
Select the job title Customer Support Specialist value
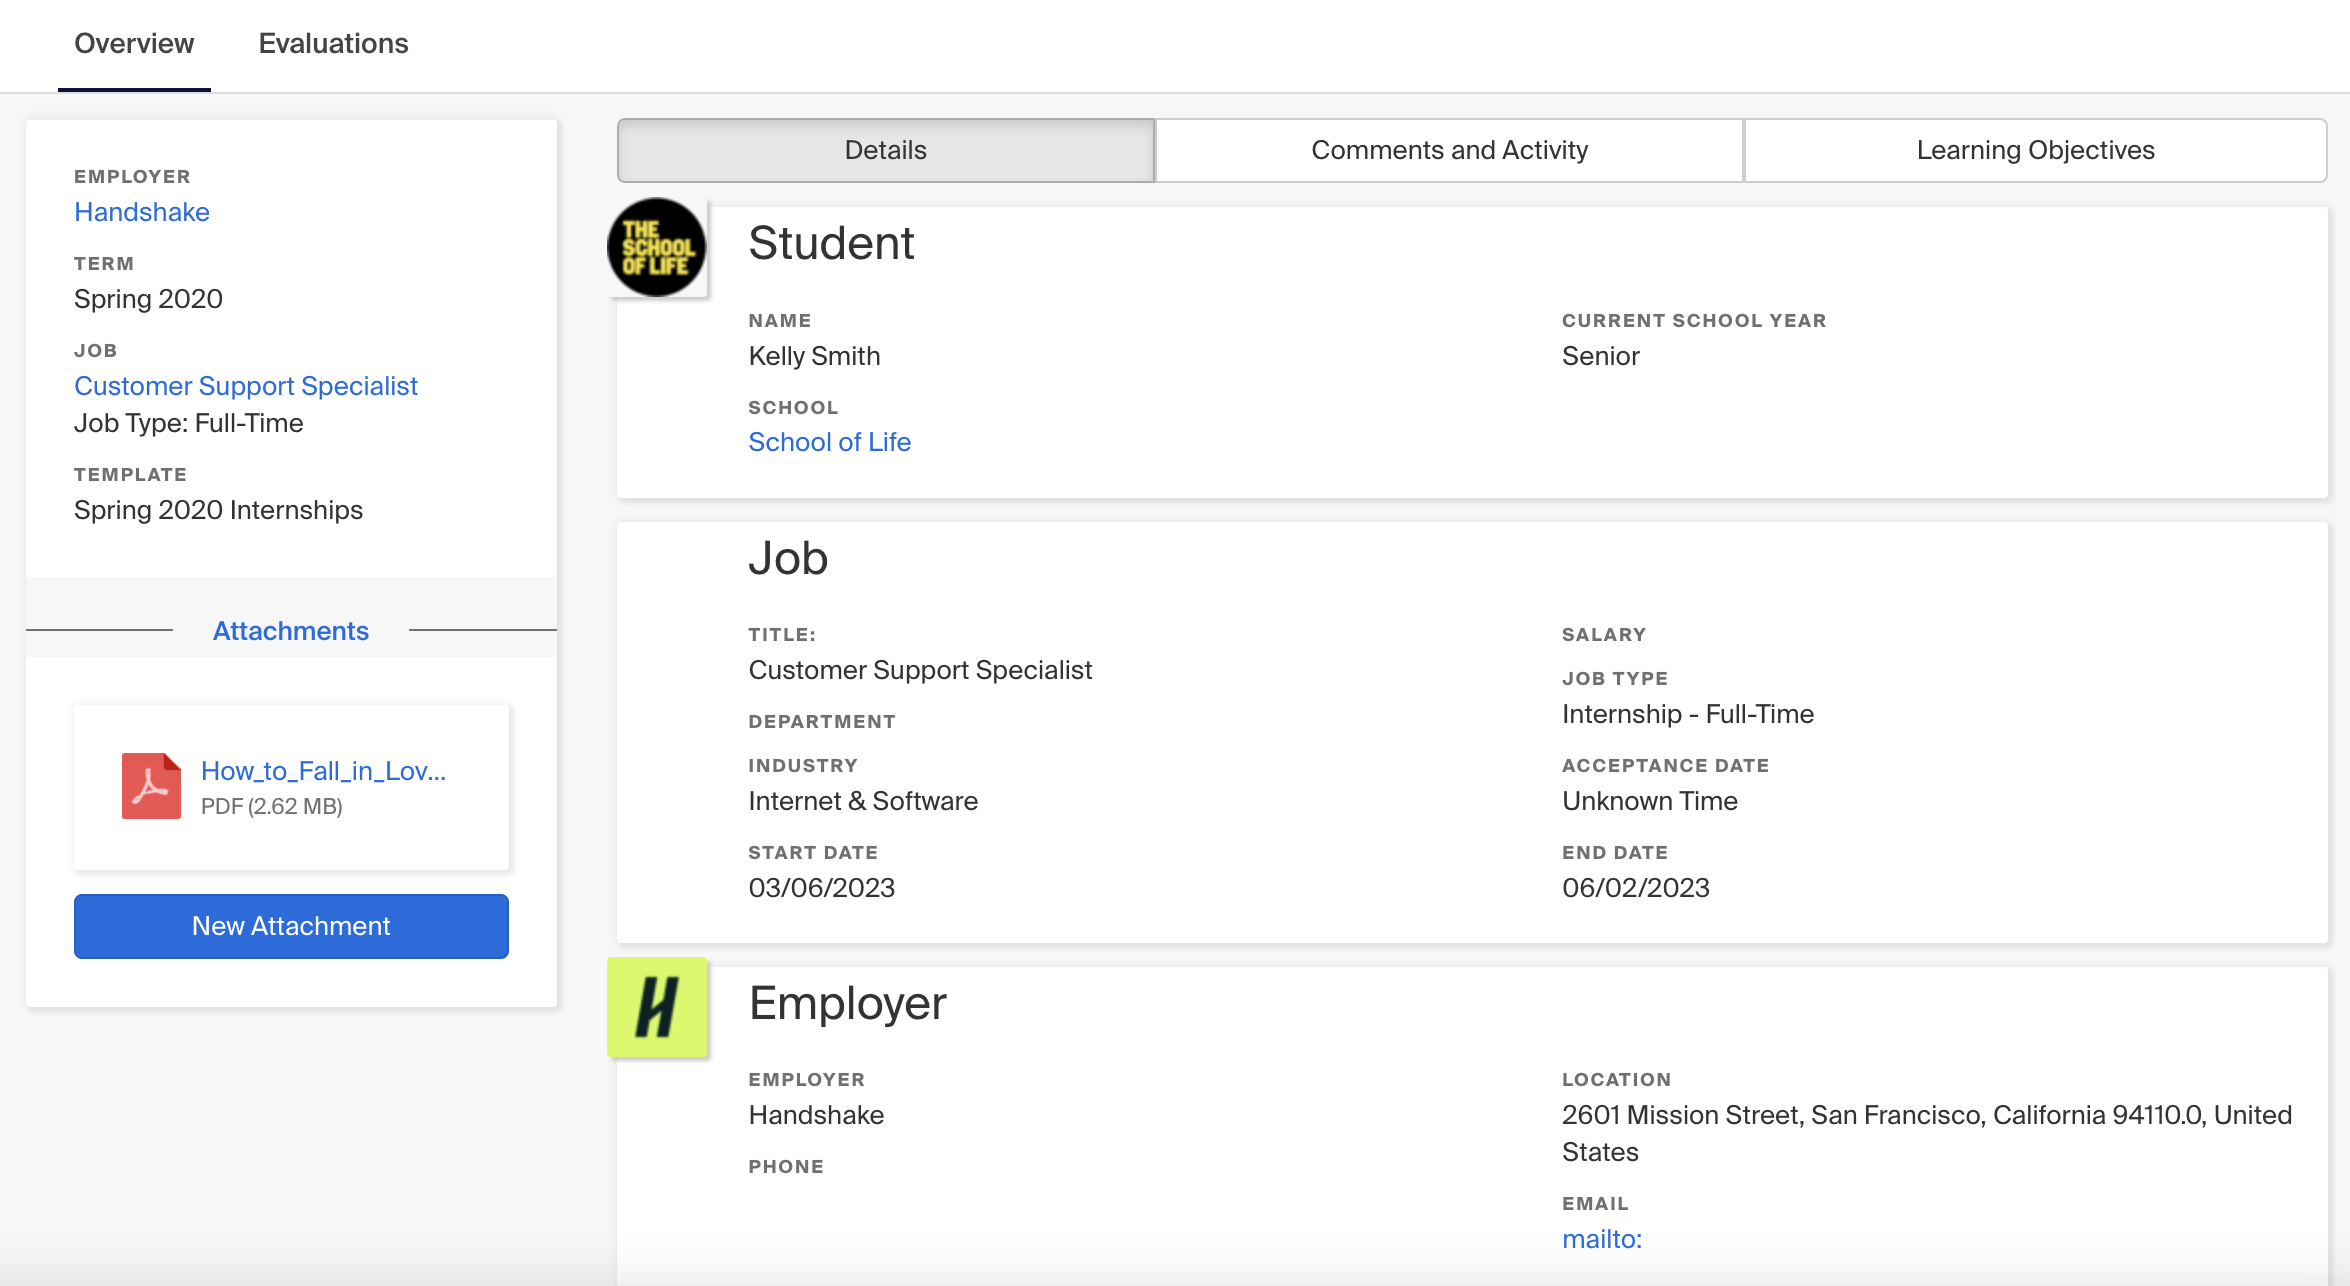(x=920, y=670)
